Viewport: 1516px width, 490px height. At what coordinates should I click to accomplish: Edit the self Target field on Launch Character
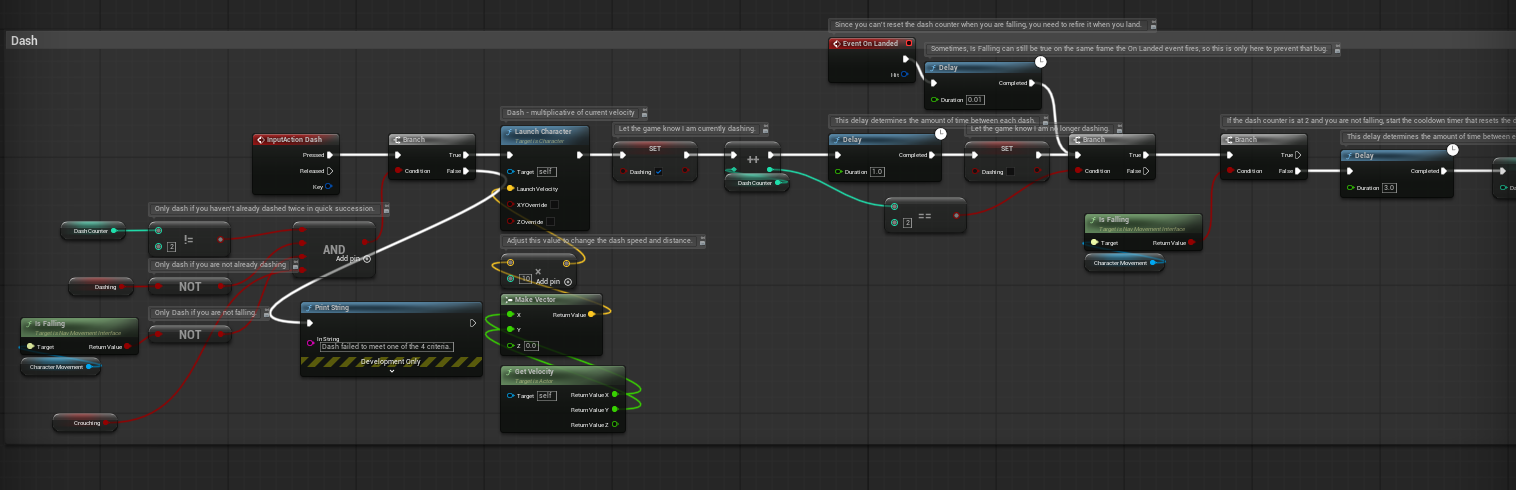coord(546,172)
